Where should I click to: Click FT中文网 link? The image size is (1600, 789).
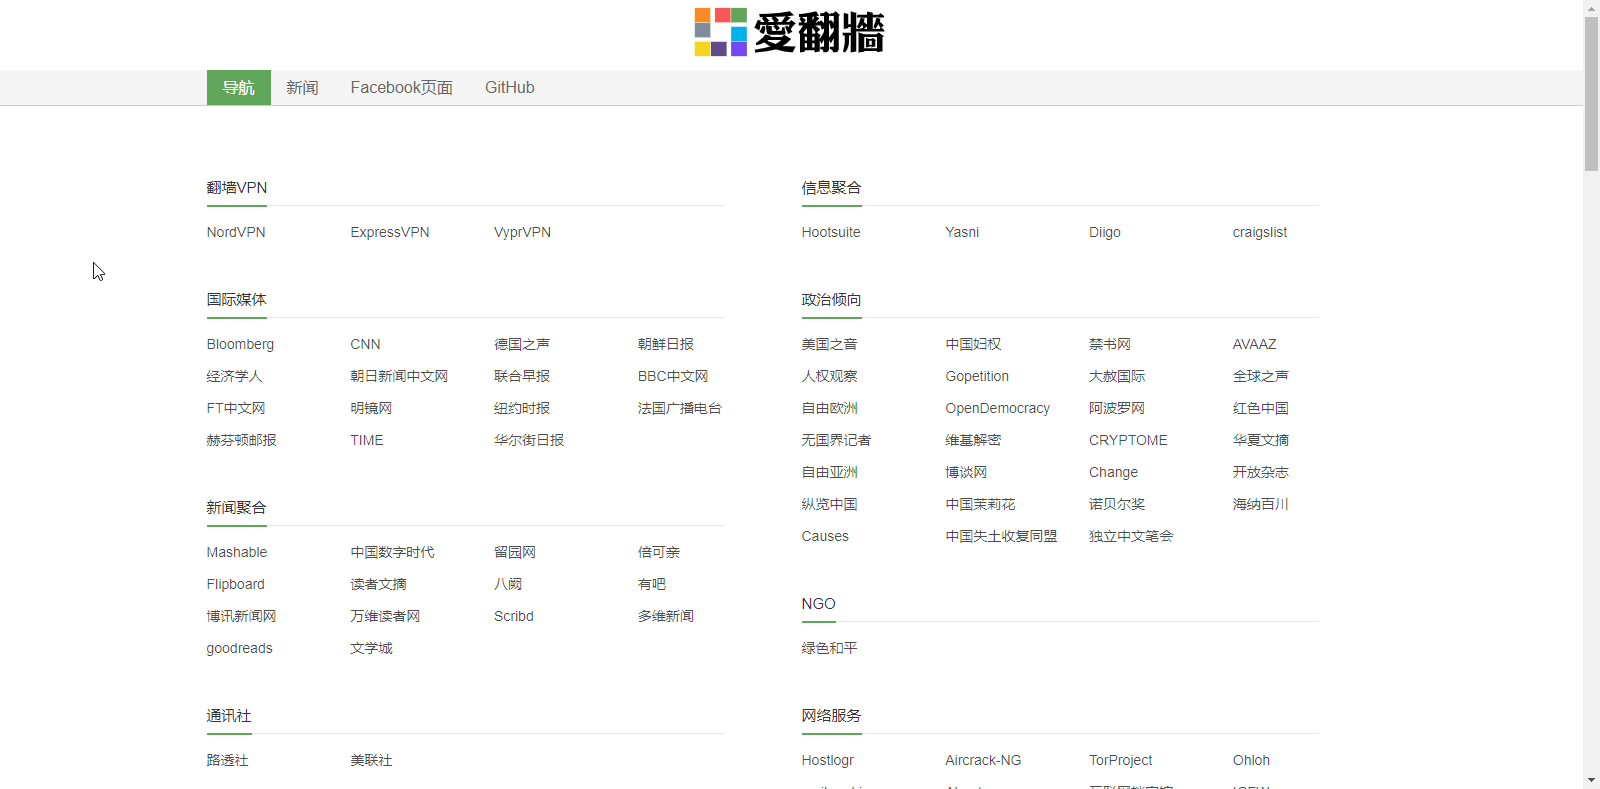[236, 408]
